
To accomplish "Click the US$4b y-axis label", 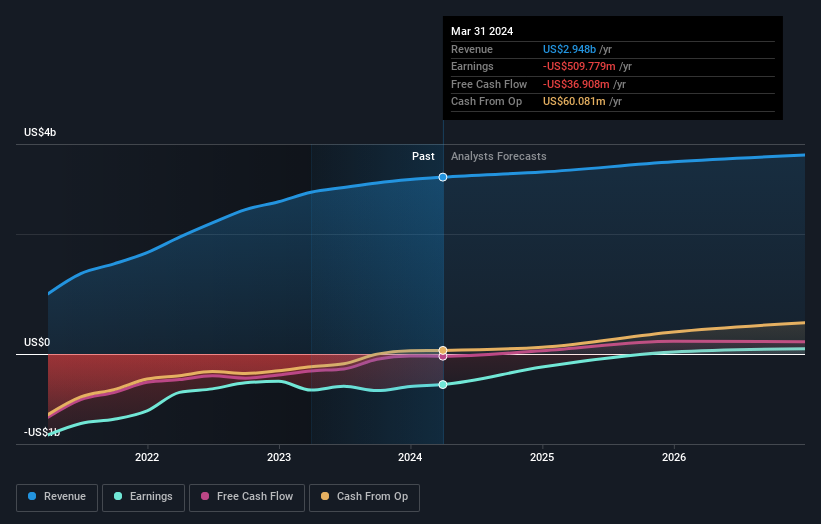I will [x=40, y=132].
